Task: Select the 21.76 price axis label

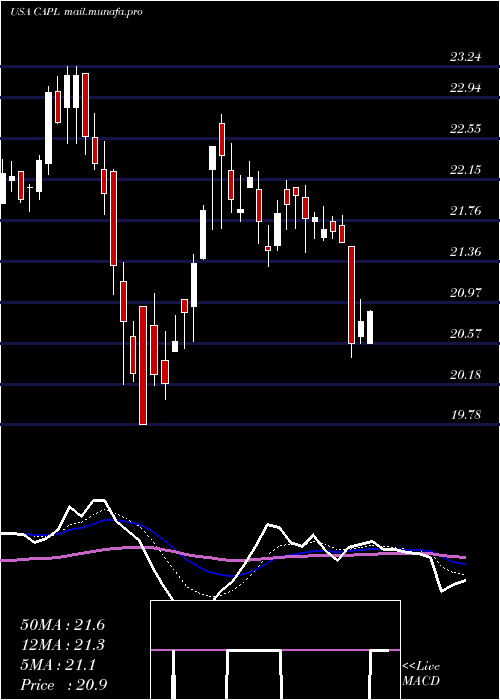Action: (466, 211)
